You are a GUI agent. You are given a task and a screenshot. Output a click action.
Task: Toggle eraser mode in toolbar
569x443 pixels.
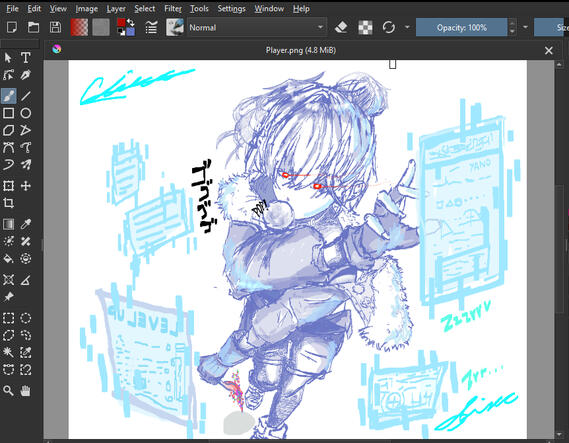click(x=341, y=28)
